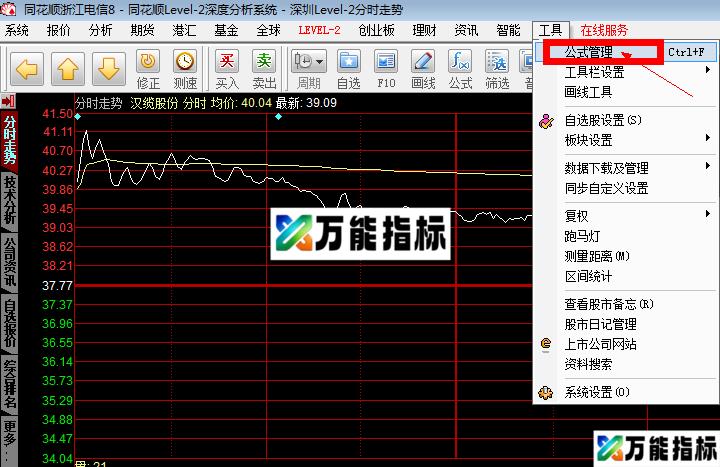
Task: Click the down arrow toolbar icon
Action: coord(108,69)
